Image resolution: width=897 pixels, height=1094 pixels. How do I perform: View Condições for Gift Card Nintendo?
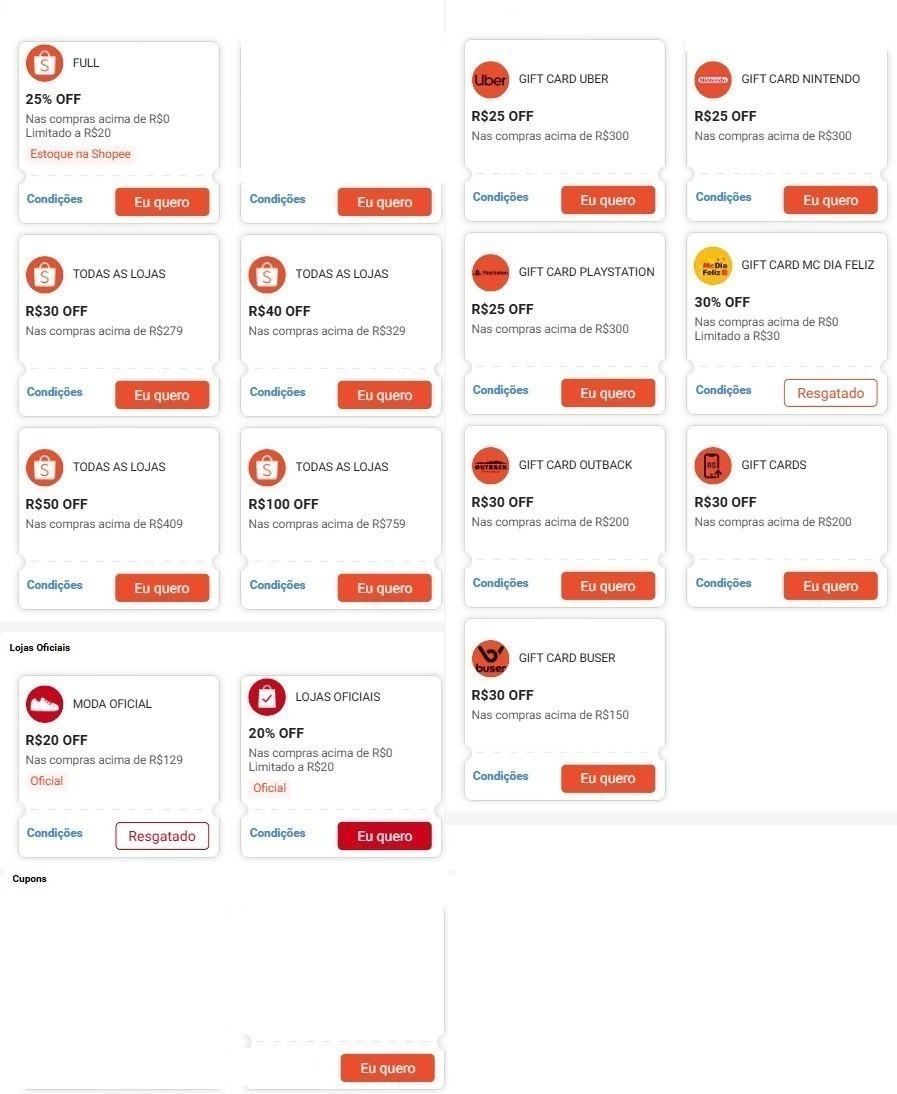[x=723, y=197]
